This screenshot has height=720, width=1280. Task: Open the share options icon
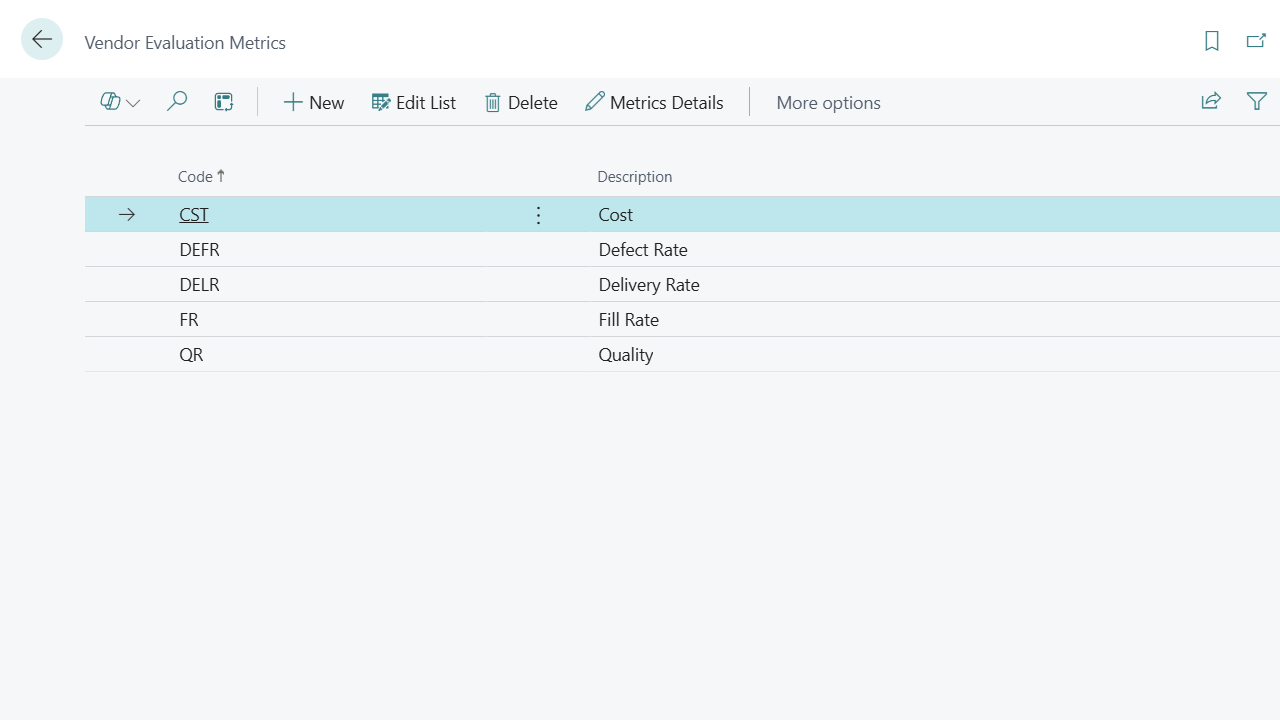1211,101
